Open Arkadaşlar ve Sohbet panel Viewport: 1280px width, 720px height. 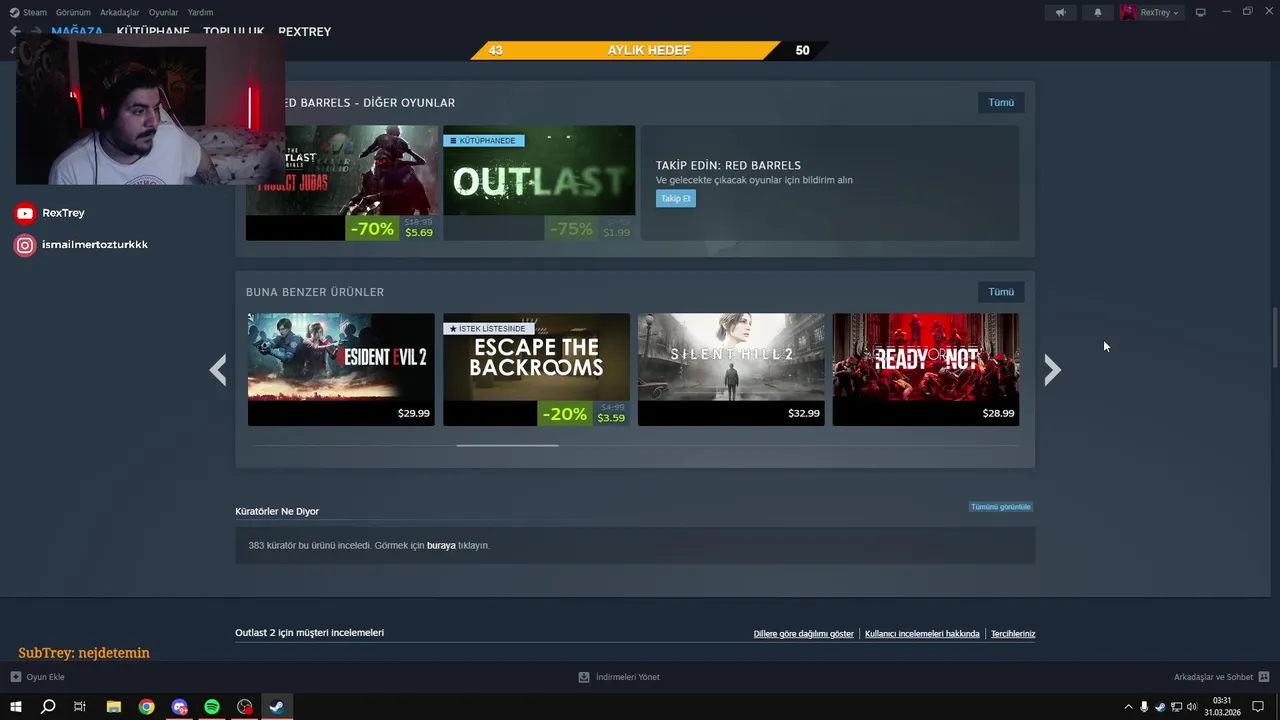(1221, 677)
